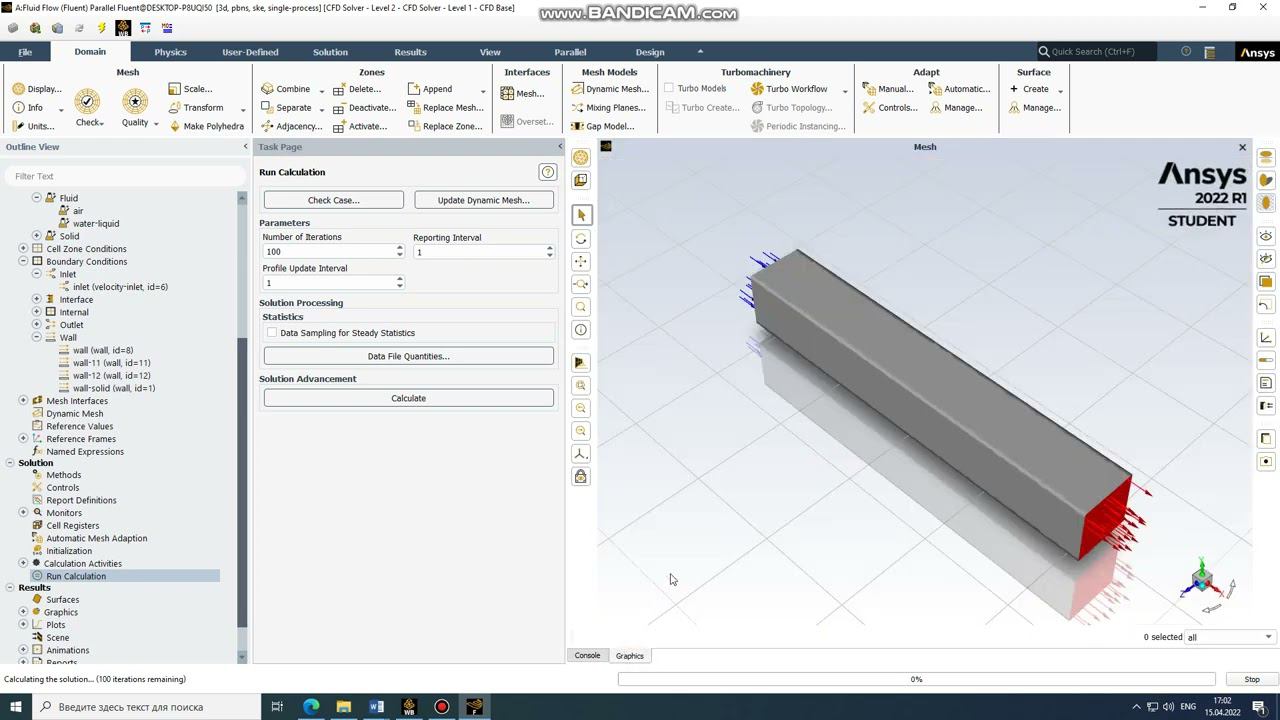Open the selection filter dropdown showing all
1280x720 pixels.
point(1230,637)
